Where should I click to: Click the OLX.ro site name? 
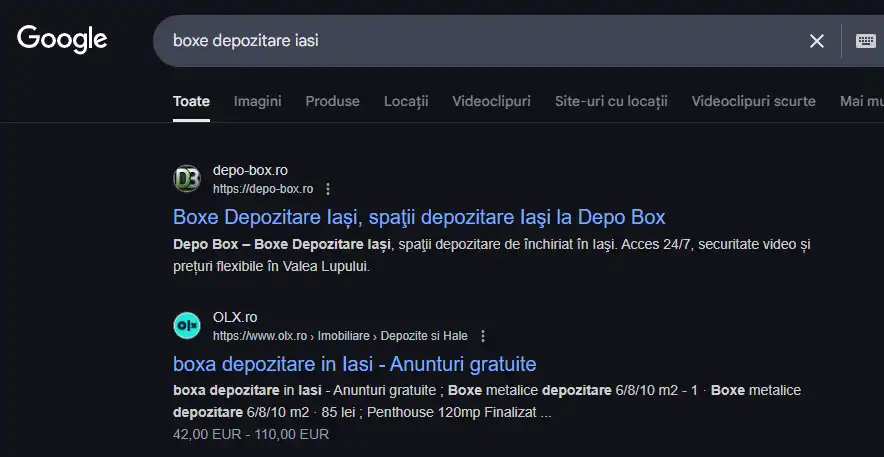point(235,317)
